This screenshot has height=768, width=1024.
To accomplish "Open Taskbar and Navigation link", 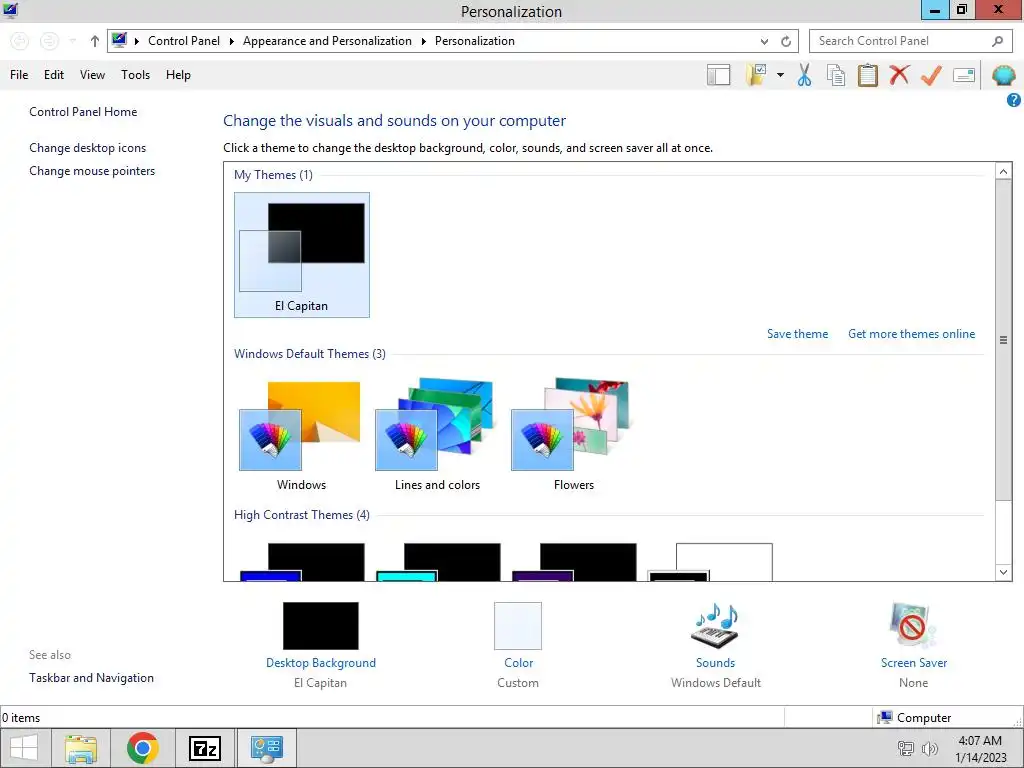I will coord(91,678).
